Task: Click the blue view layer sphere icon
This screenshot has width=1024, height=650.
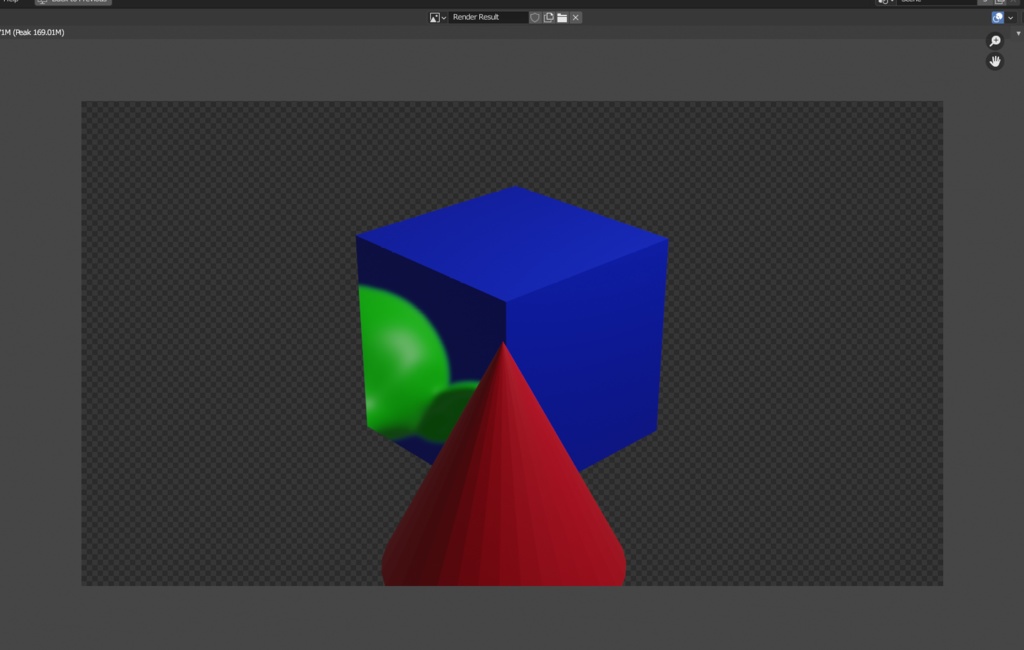Action: [997, 17]
